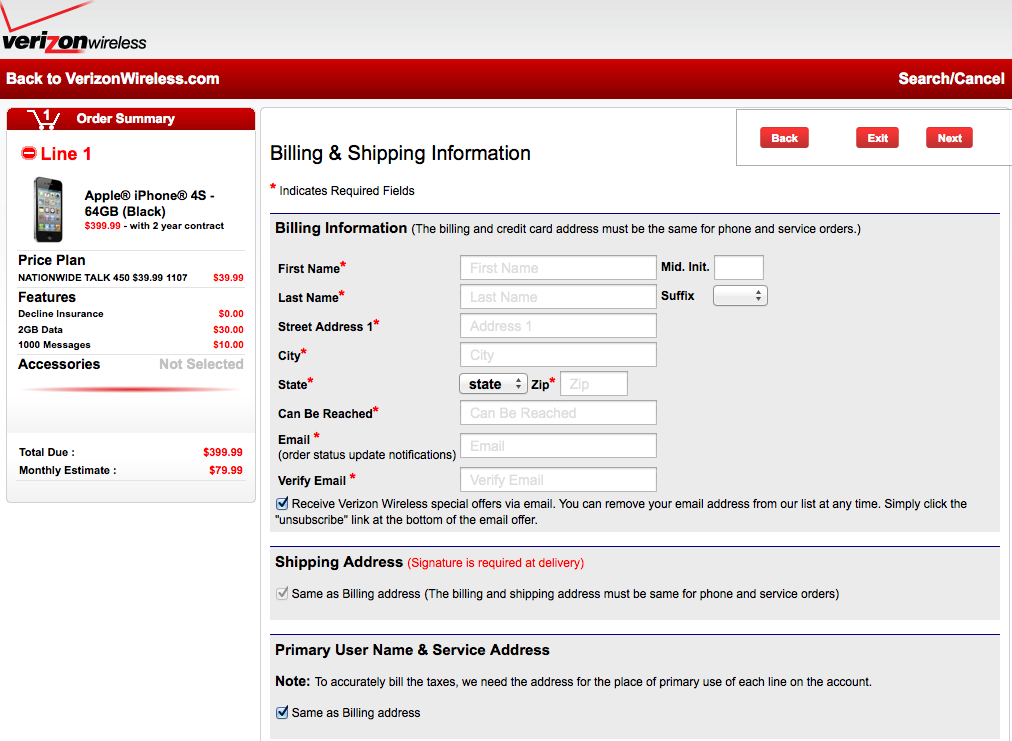Image resolution: width=1012 pixels, height=741 pixels.
Task: Click the Accessories heading
Action: 59,364
